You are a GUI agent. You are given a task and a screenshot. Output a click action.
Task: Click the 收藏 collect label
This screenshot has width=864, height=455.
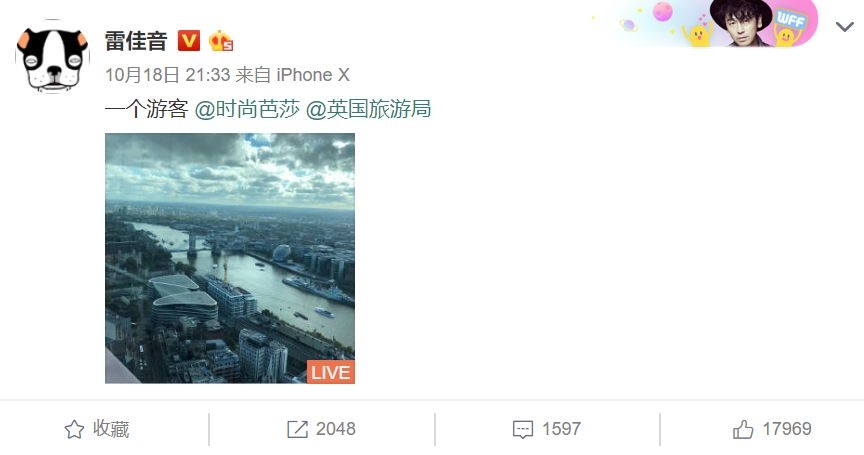[x=111, y=429]
